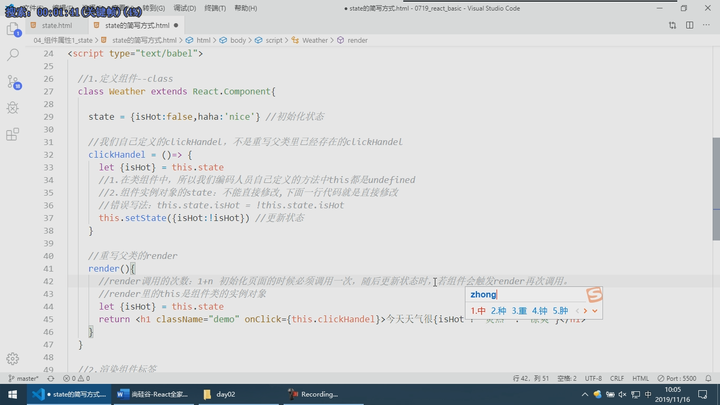Open the Search view in activity bar
The height and width of the screenshot is (405, 720).
13,55
